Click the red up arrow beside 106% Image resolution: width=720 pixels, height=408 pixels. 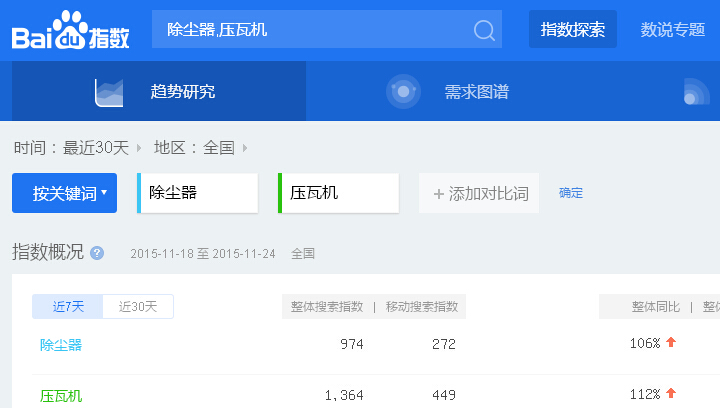click(671, 342)
